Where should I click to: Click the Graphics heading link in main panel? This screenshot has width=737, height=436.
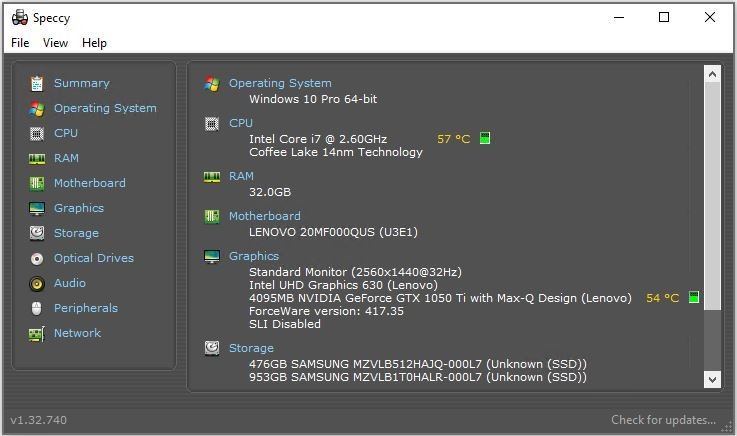254,256
